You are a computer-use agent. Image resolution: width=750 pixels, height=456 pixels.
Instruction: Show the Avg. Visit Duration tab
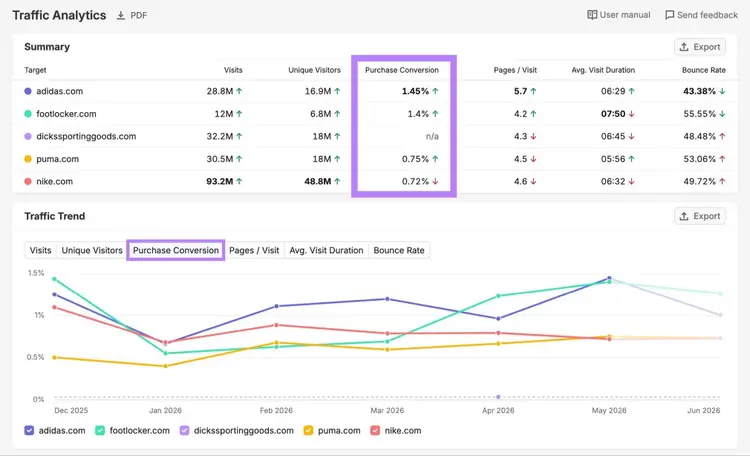tap(326, 250)
